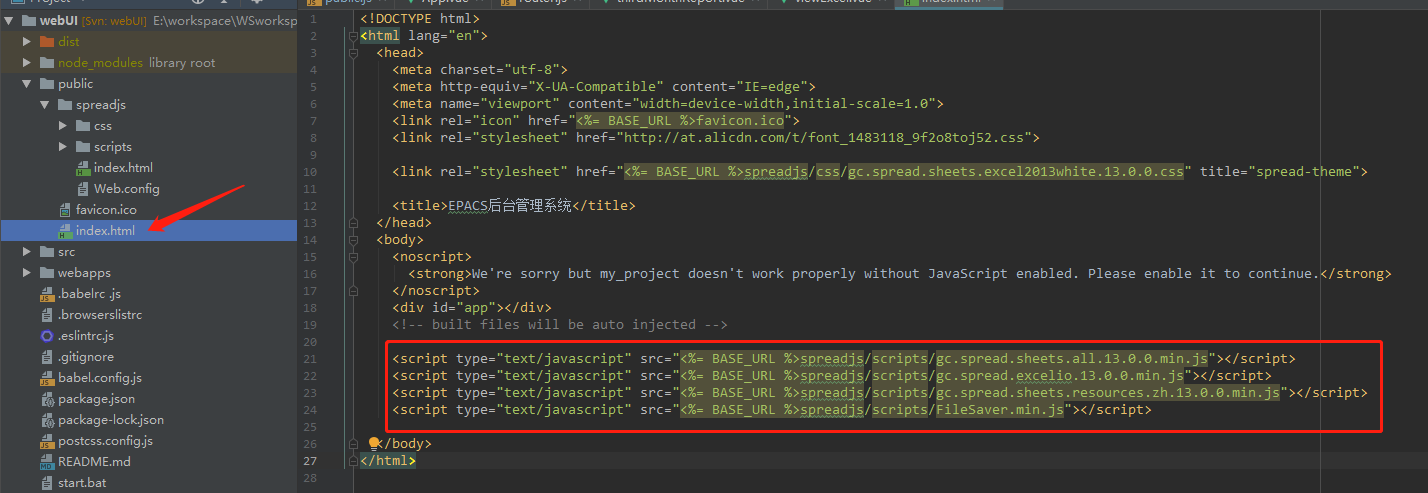Image resolution: width=1428 pixels, height=493 pixels.
Task: Click the node_modules folder icon
Action: (47, 63)
